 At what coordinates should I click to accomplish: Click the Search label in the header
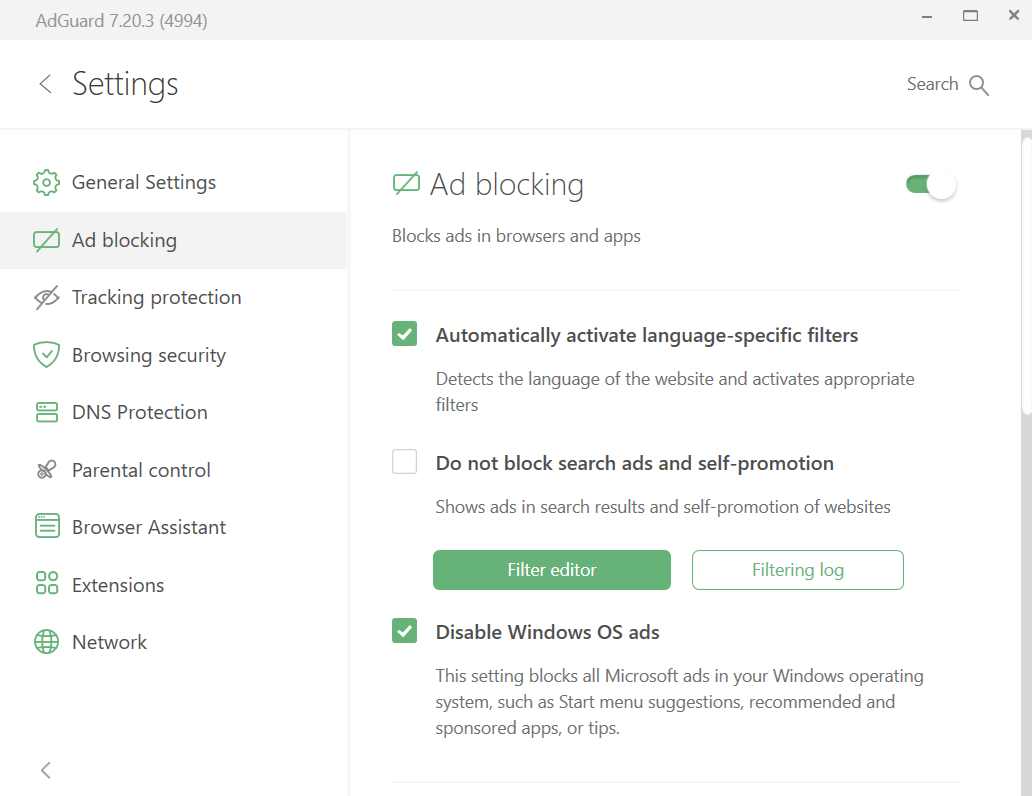(932, 84)
